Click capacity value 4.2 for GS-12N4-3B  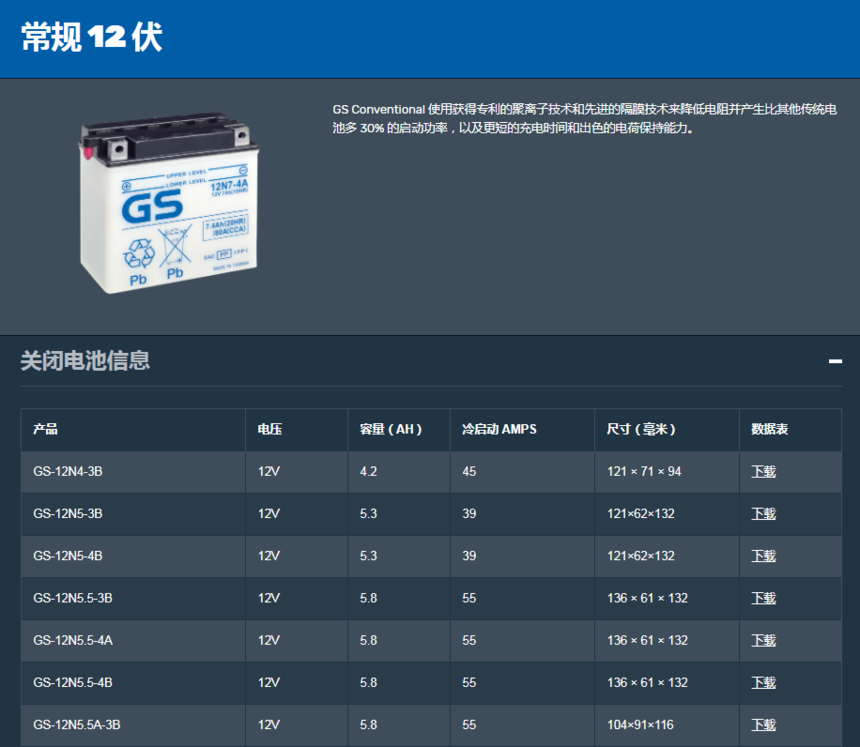click(x=369, y=471)
